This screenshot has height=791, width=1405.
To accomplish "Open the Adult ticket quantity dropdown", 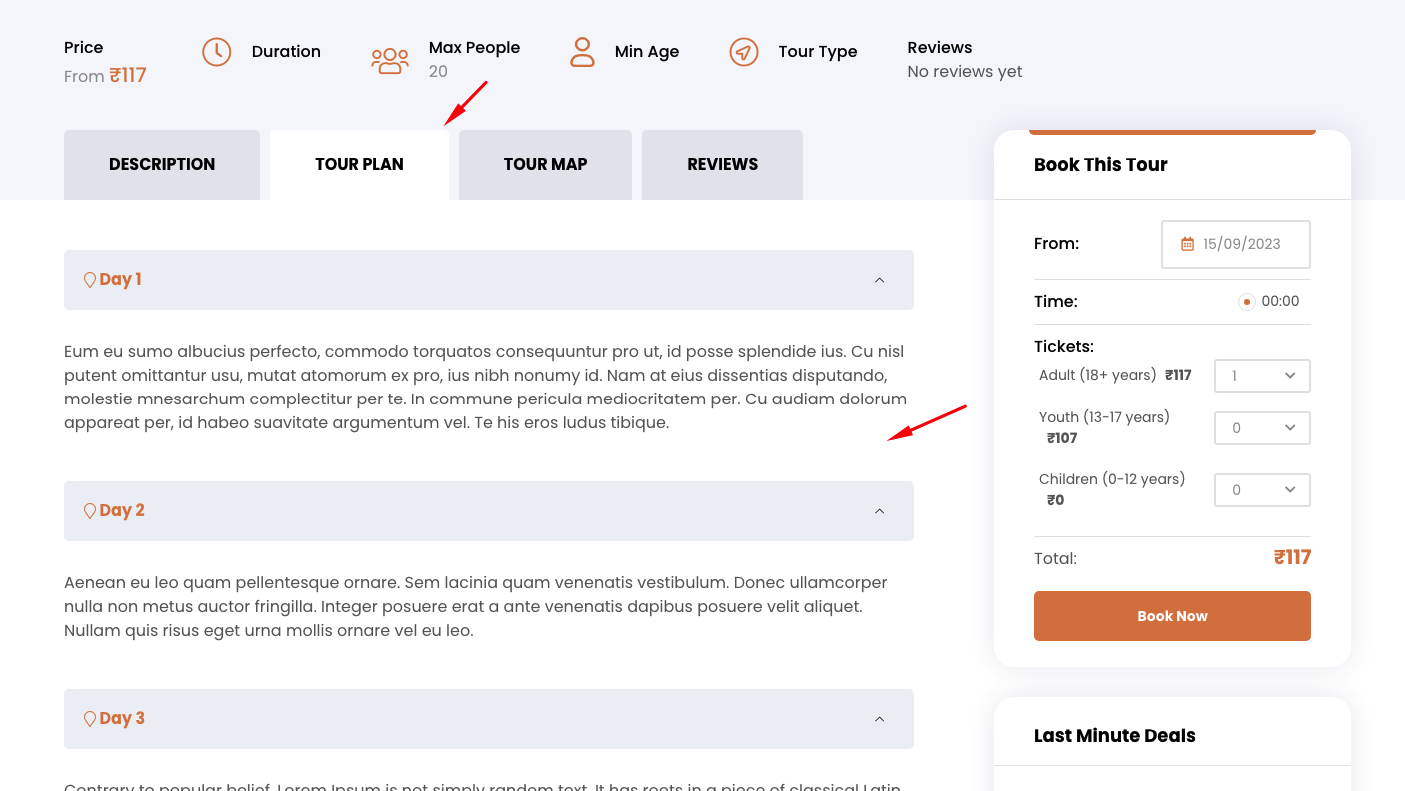I will pyautogui.click(x=1262, y=376).
